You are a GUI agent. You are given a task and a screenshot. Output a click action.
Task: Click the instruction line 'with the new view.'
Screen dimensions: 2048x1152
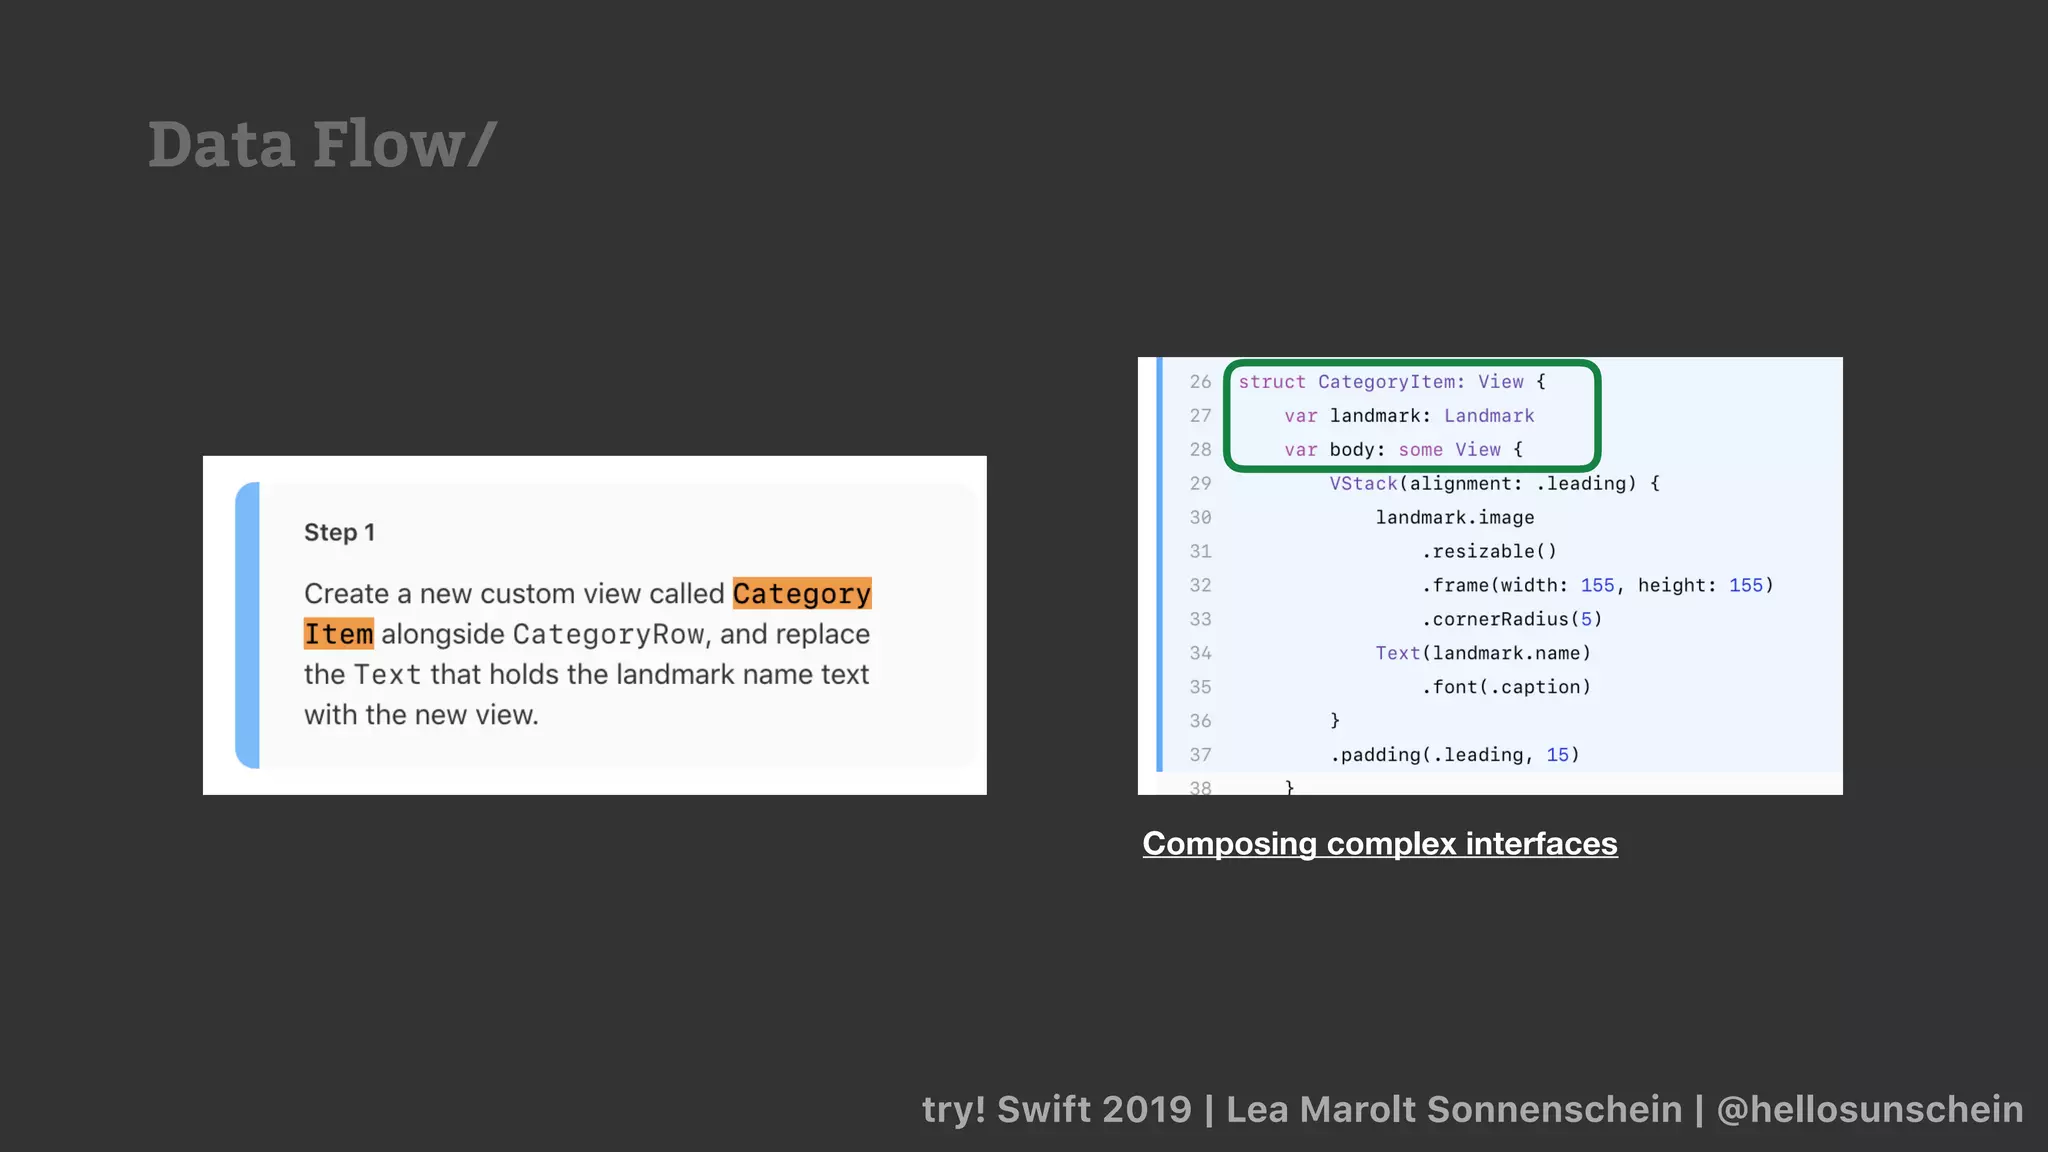pos(421,715)
